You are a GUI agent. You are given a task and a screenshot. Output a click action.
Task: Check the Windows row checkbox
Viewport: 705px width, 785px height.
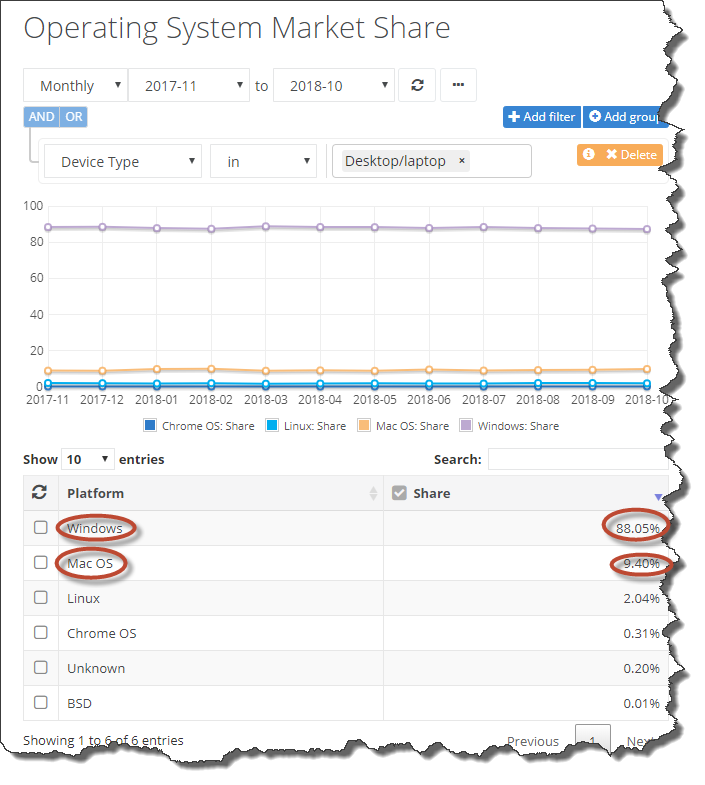(x=41, y=528)
